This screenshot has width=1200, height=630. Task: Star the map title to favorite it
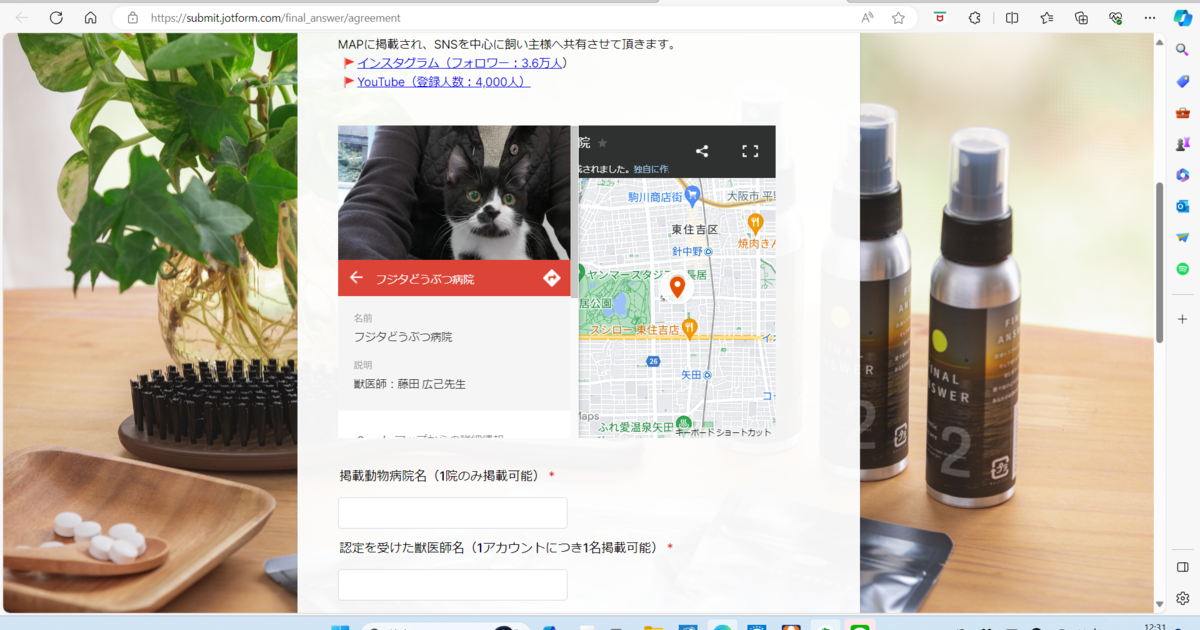point(602,143)
